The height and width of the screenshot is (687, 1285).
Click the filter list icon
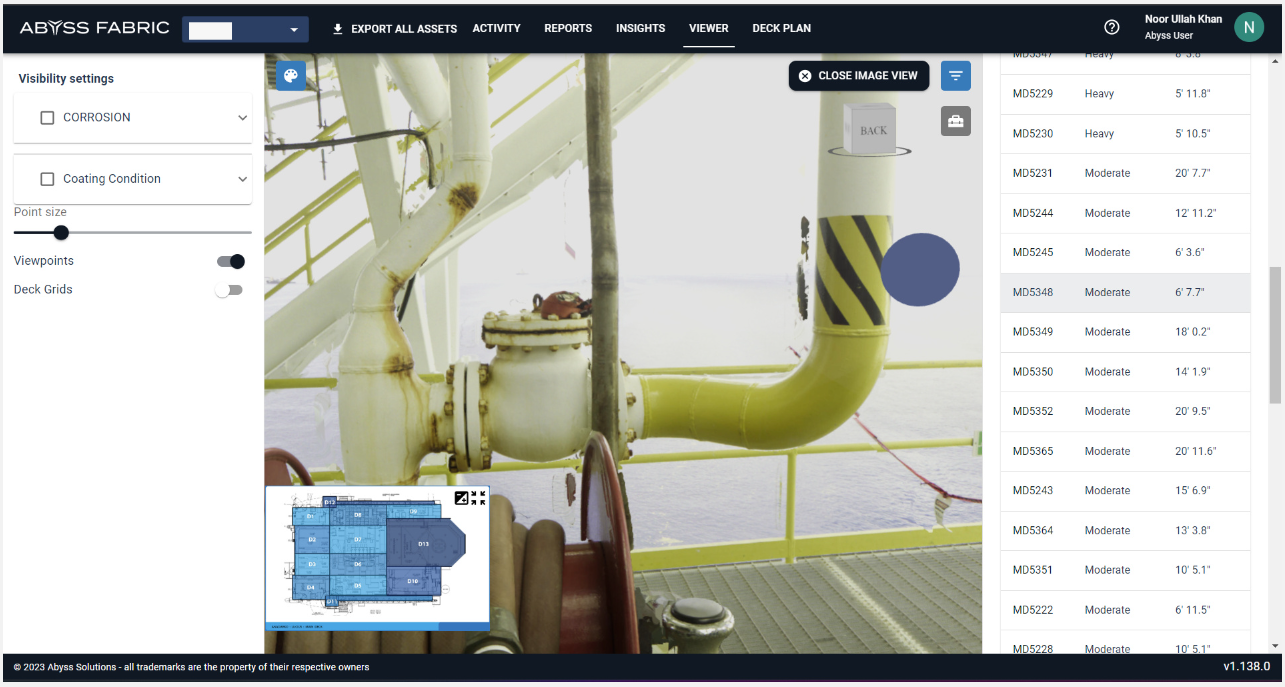(956, 76)
